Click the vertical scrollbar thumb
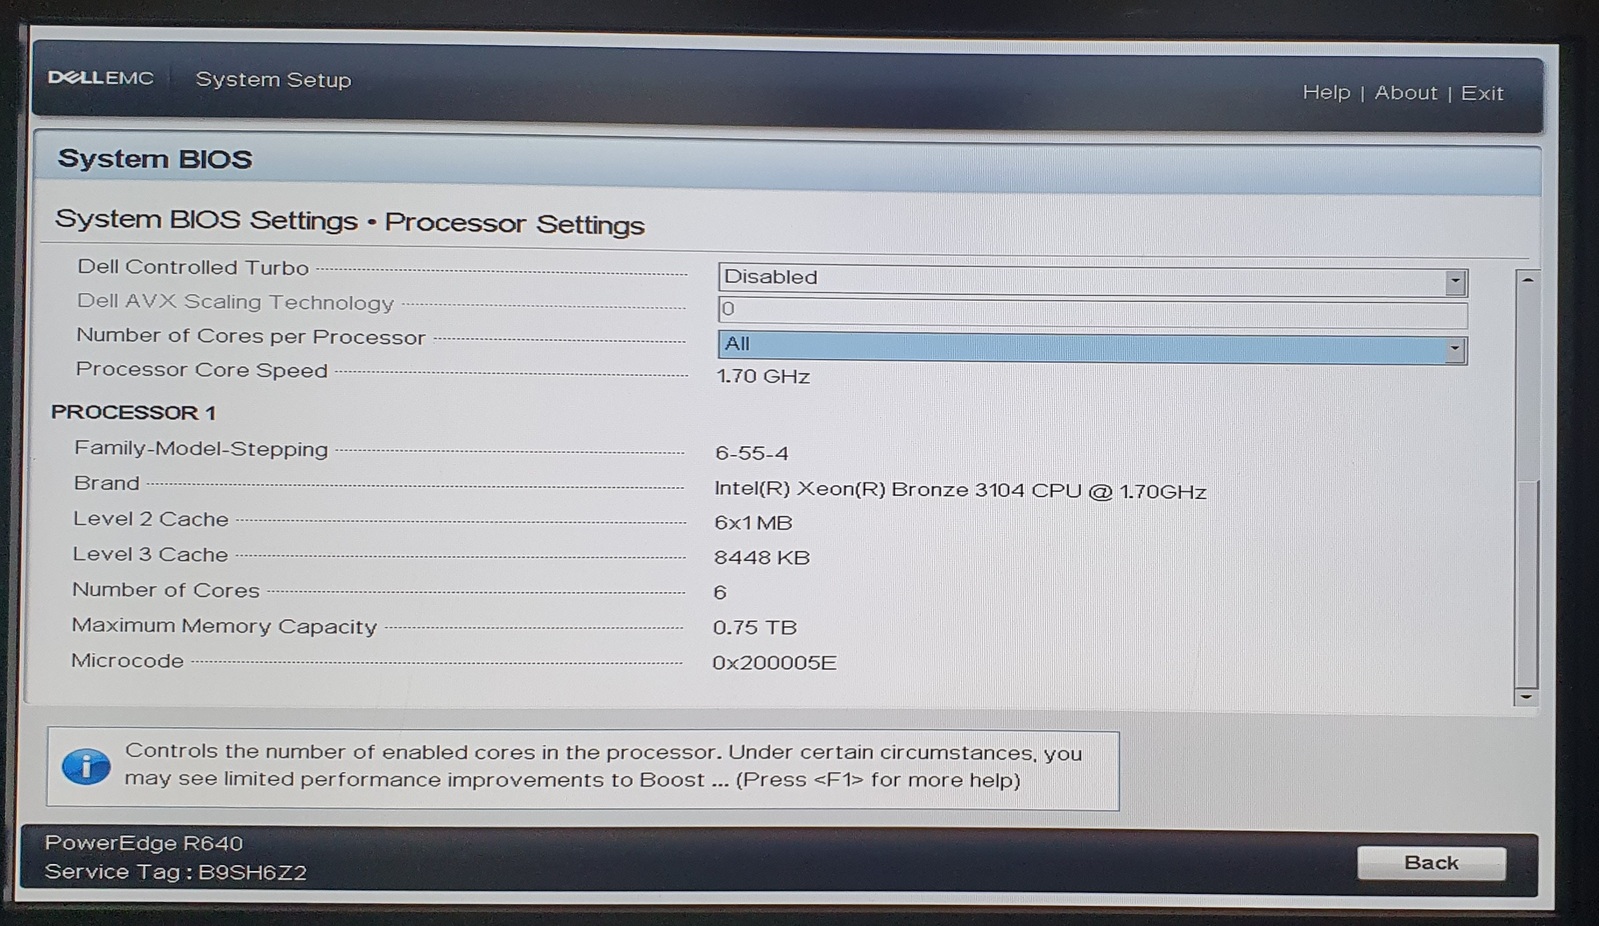Image resolution: width=1599 pixels, height=926 pixels. (x=1527, y=583)
